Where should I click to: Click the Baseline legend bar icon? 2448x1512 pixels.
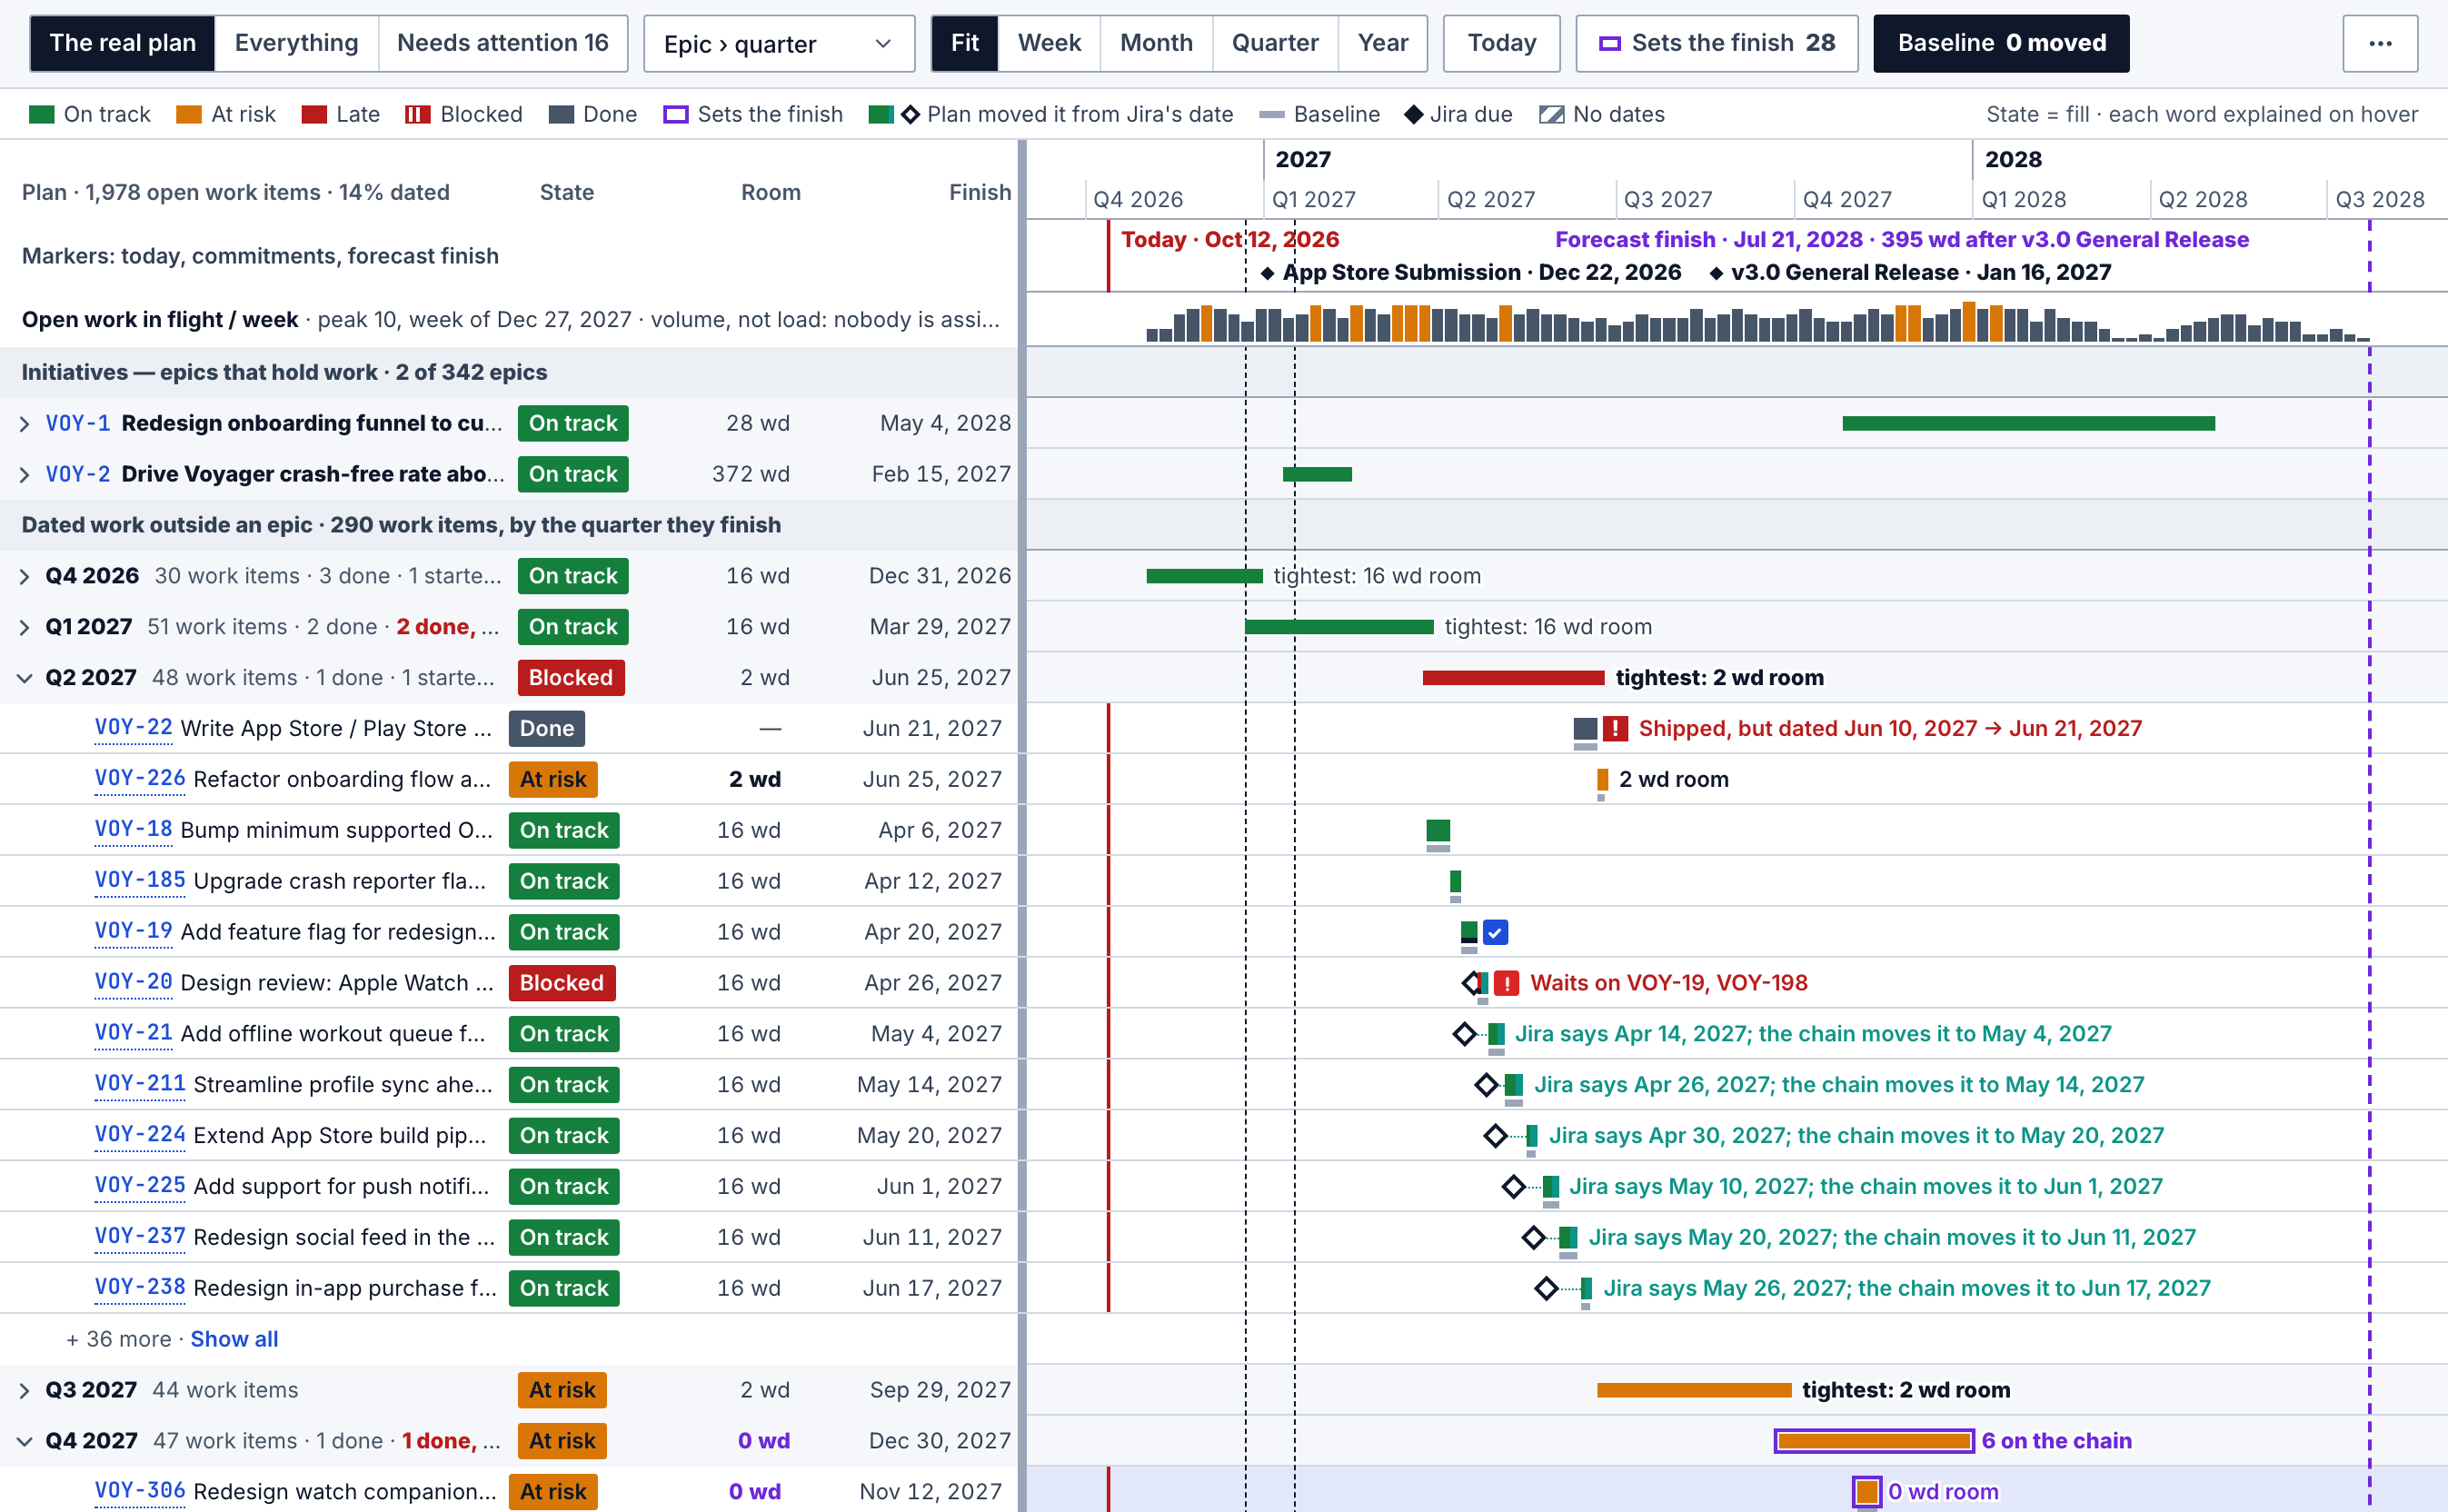pyautogui.click(x=1271, y=115)
